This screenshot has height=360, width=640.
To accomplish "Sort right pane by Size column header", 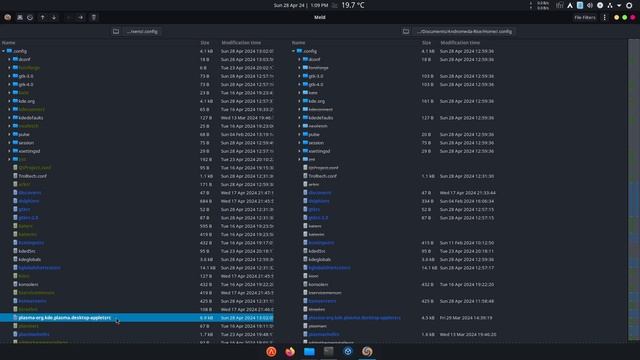I will click(x=427, y=42).
